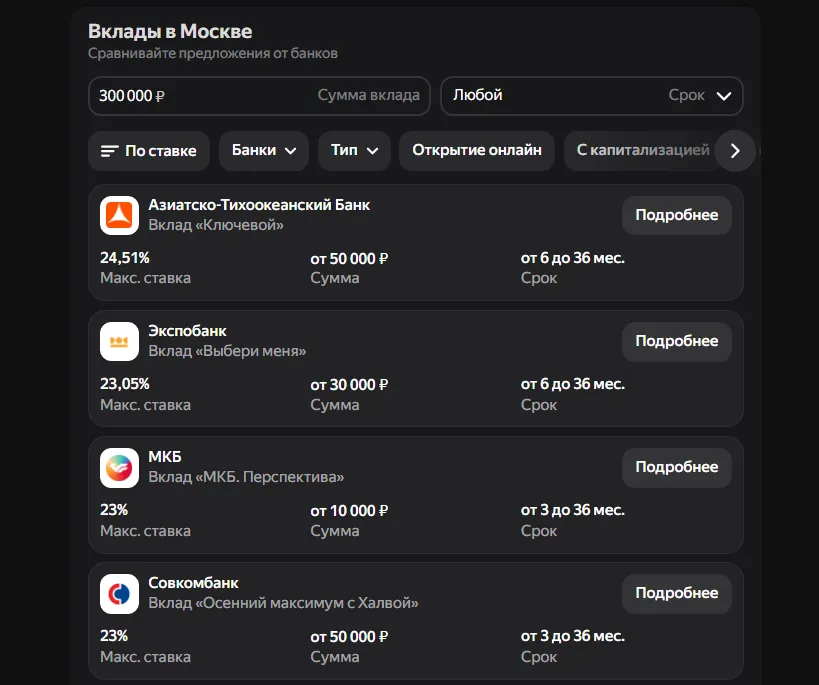The width and height of the screenshot is (819, 685).
Task: Click Совкомбанк term от 3 до 36 мес.
Action: [x=572, y=636]
